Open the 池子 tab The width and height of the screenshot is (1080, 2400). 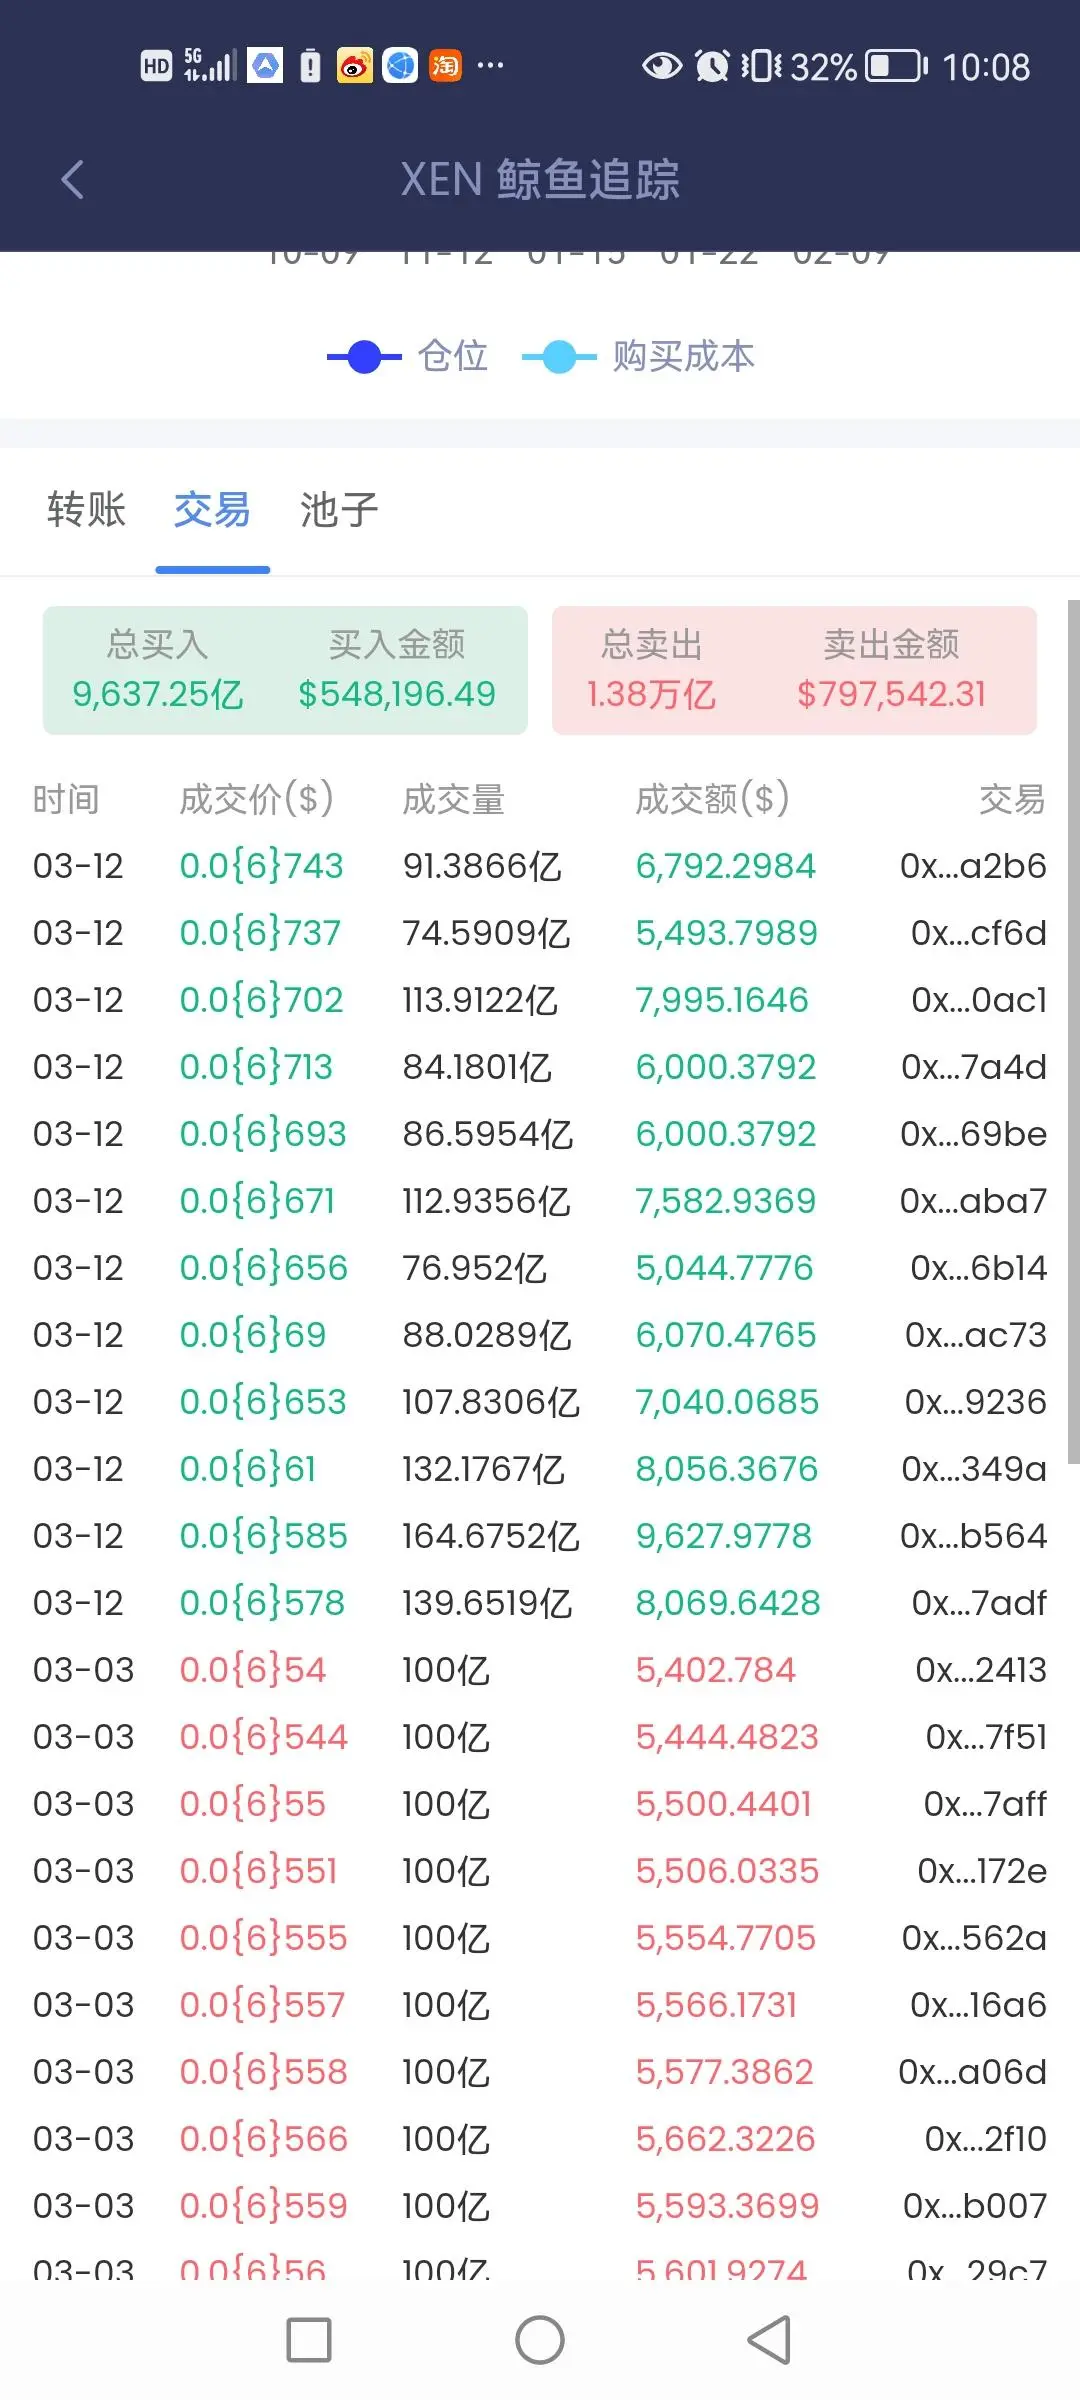[x=339, y=509]
